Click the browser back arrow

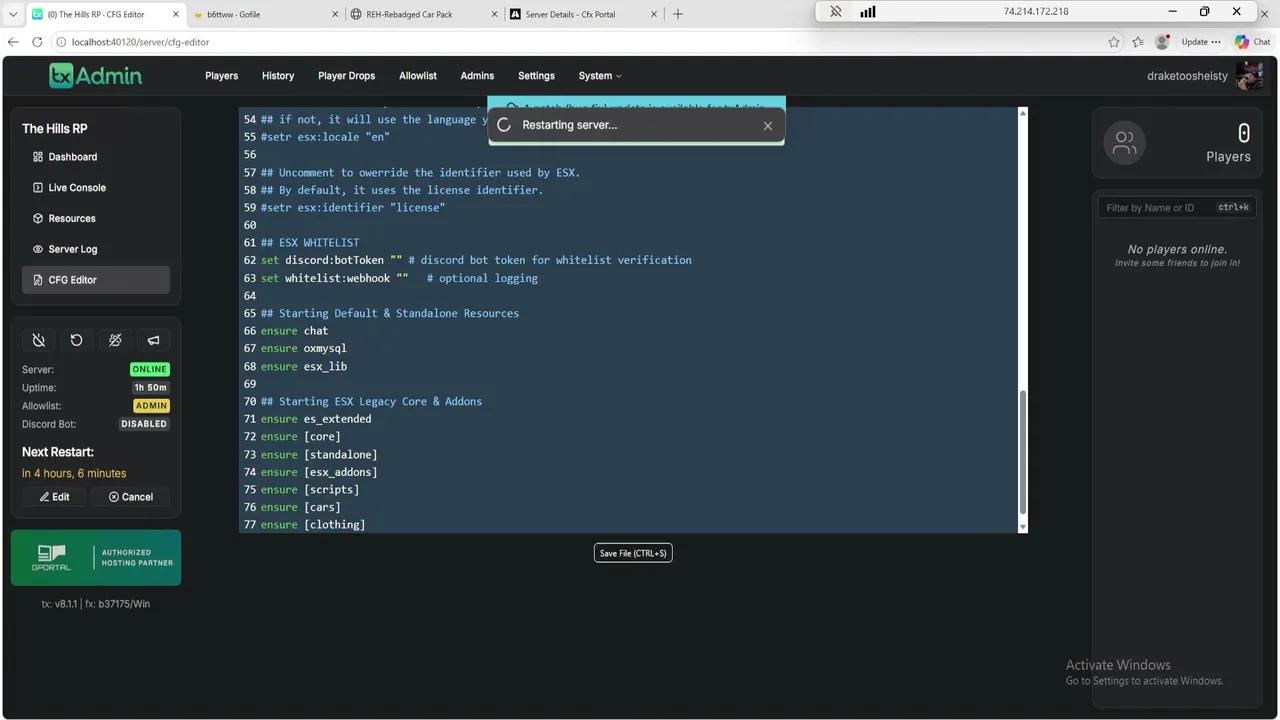pos(13,42)
